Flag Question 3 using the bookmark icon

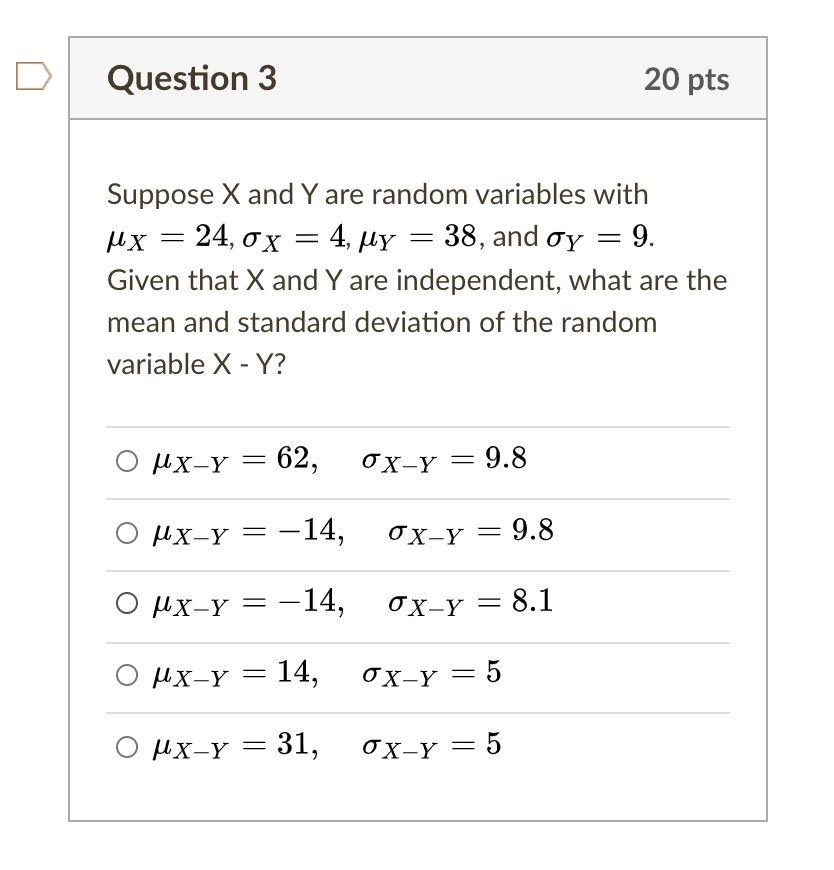click(33, 76)
